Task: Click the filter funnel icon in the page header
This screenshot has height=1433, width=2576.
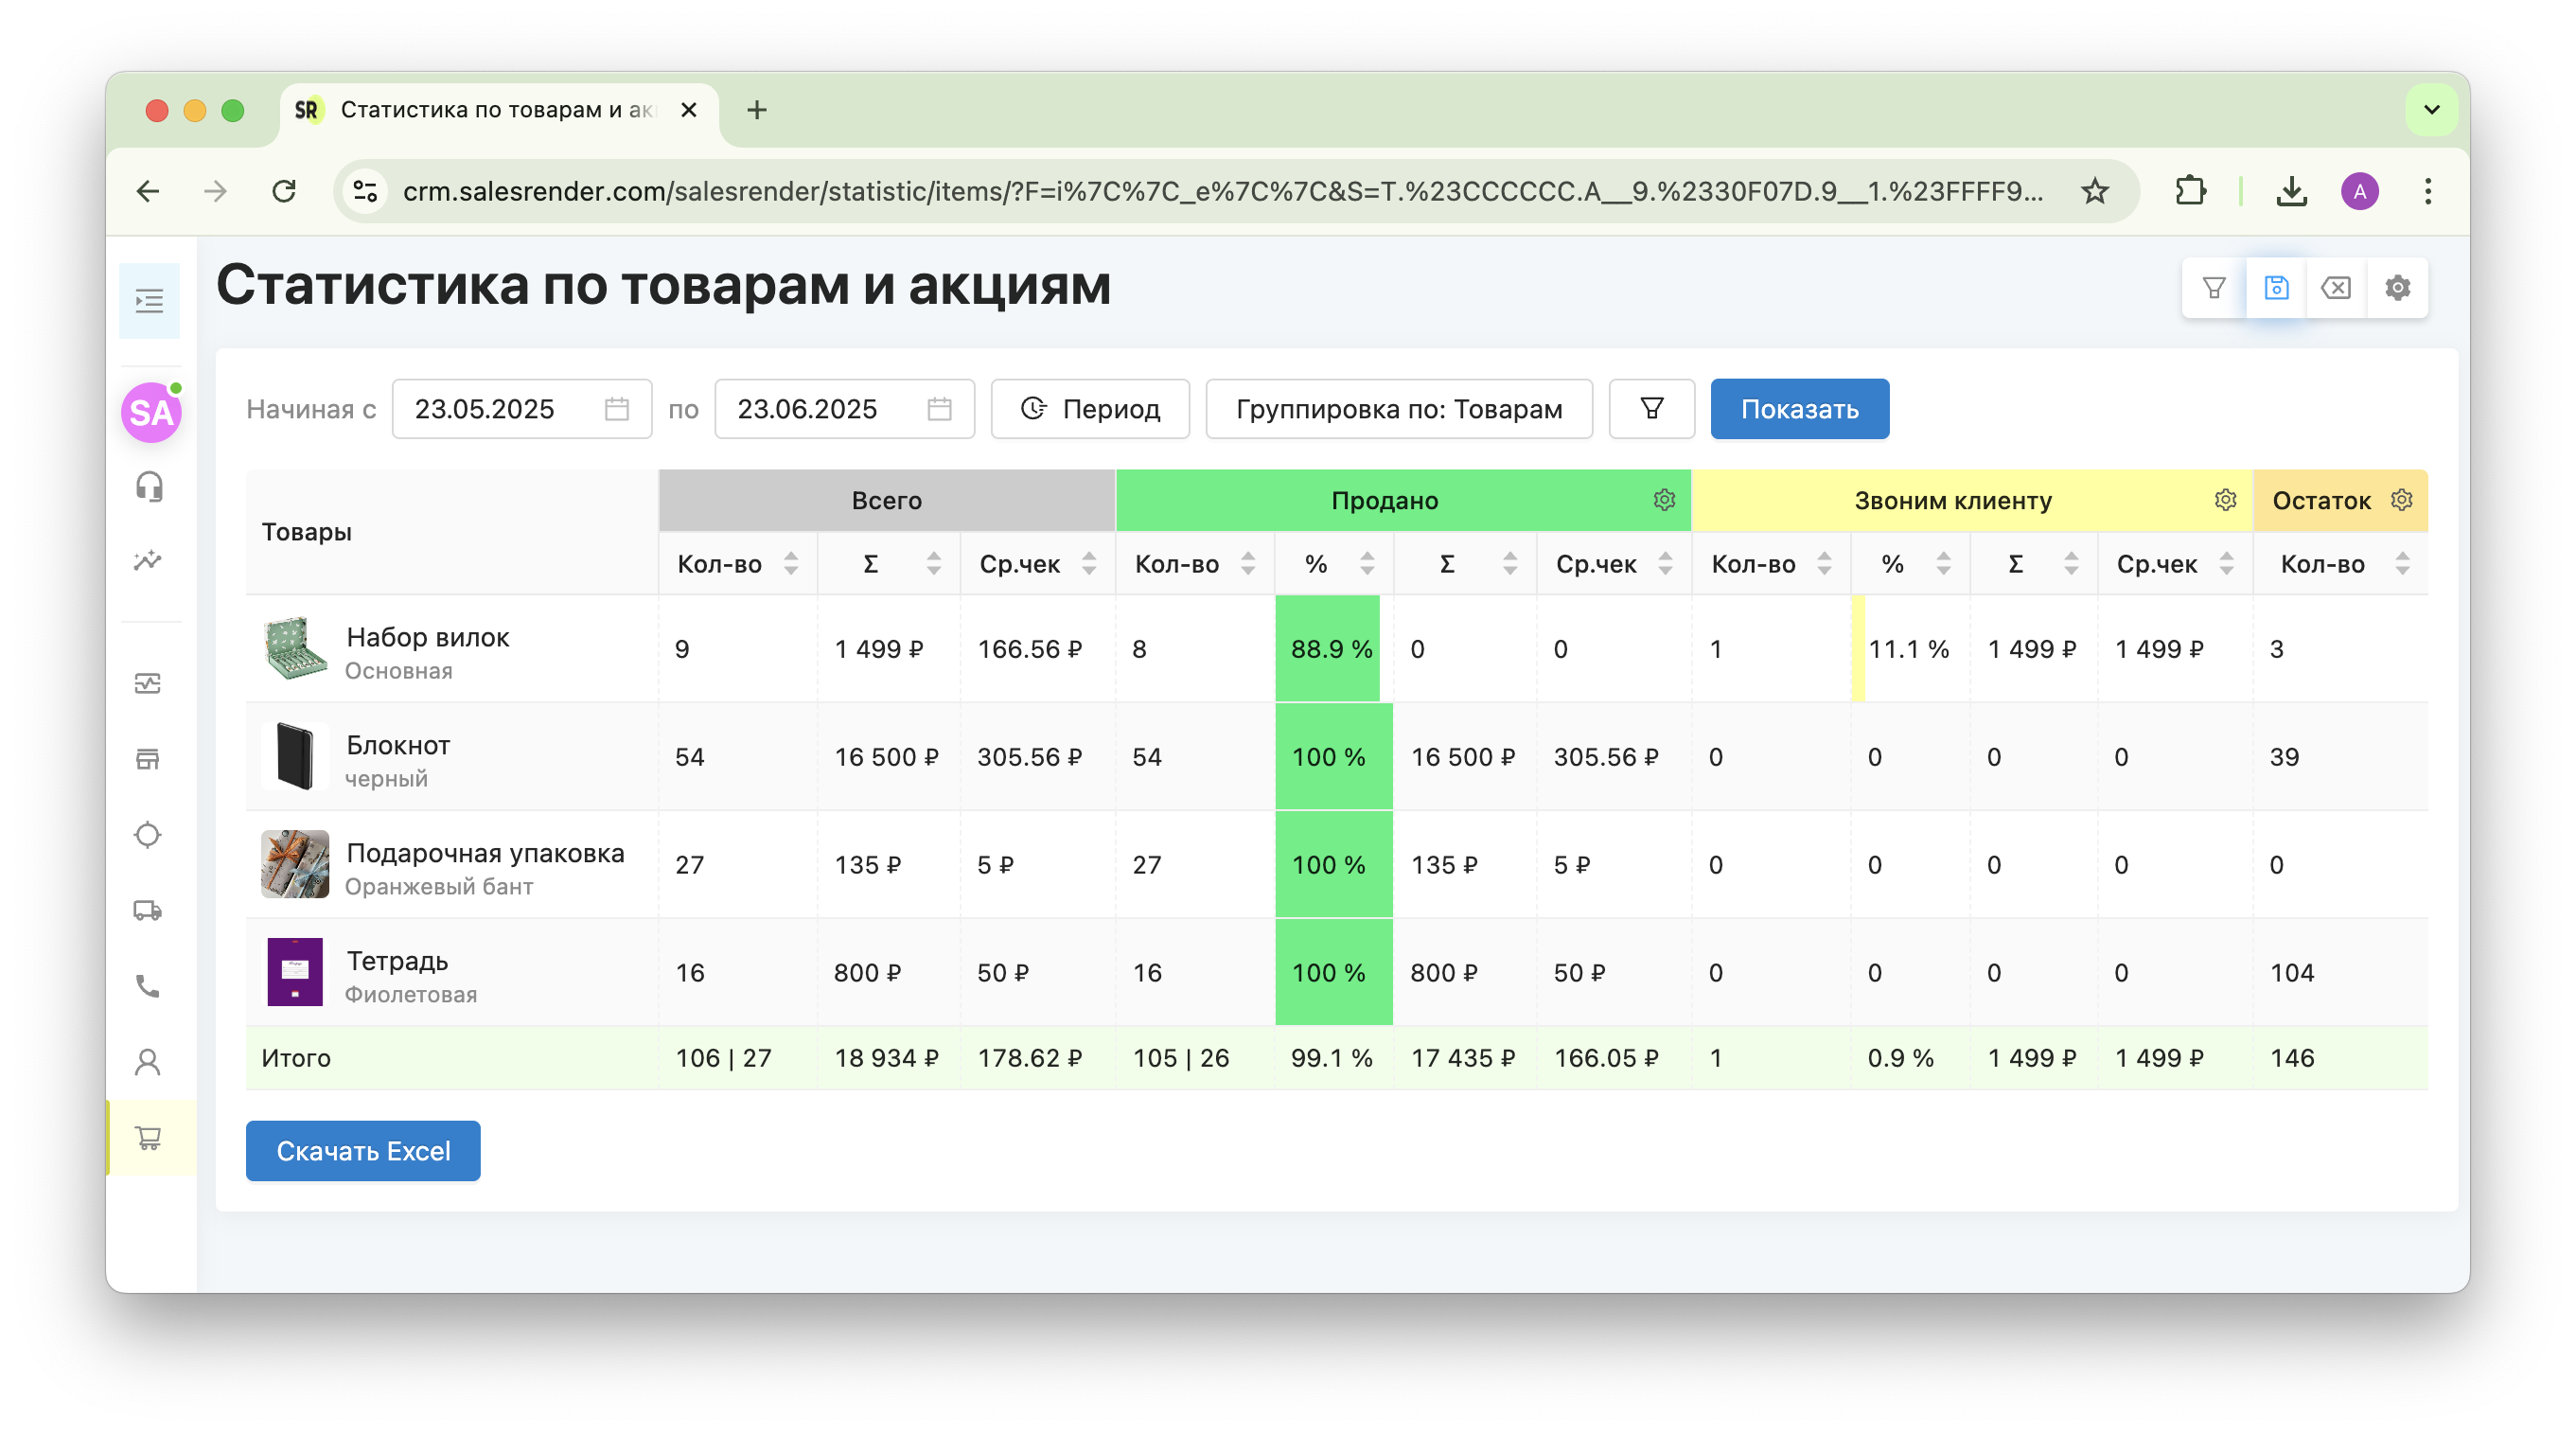Action: pyautogui.click(x=2214, y=288)
